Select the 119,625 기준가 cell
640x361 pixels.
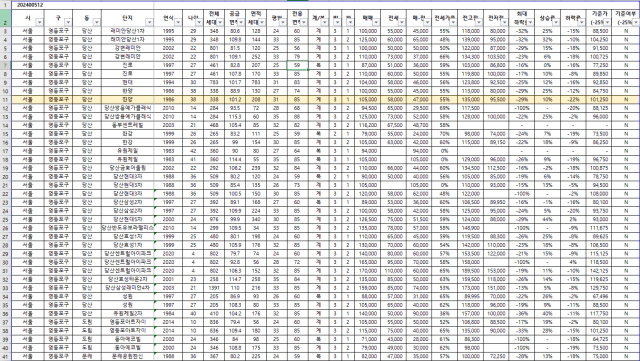(599, 279)
